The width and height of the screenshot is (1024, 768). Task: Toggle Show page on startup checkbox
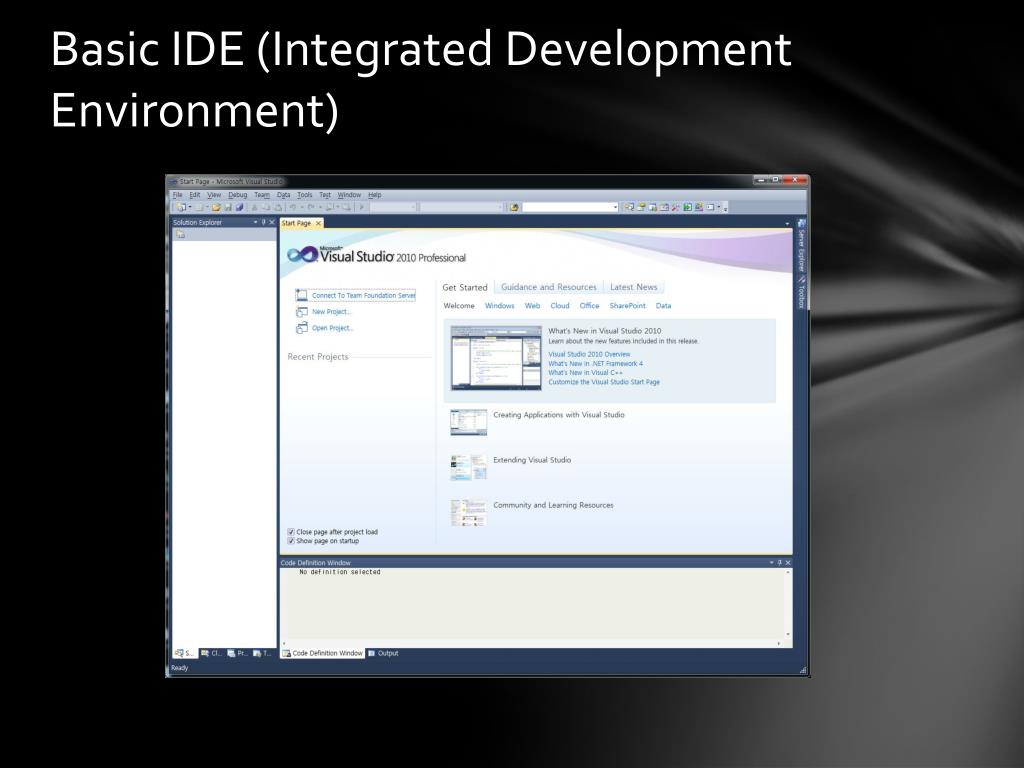[x=291, y=541]
